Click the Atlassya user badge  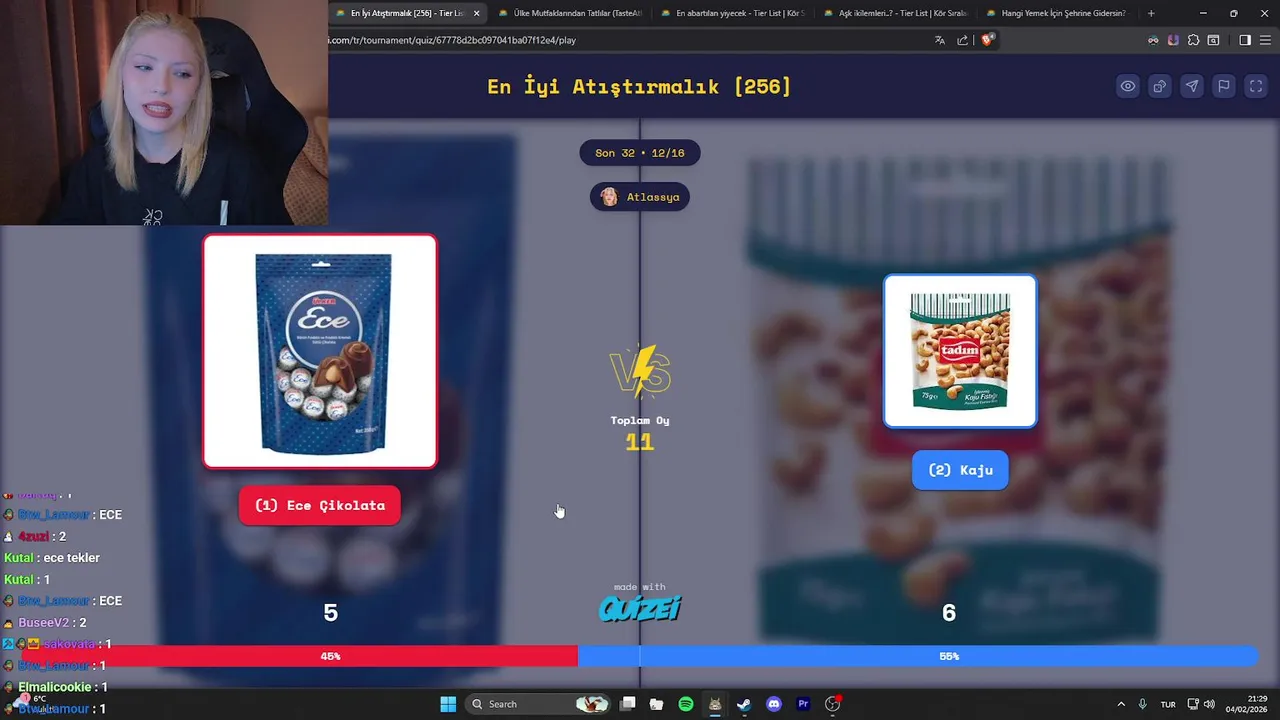coord(640,197)
